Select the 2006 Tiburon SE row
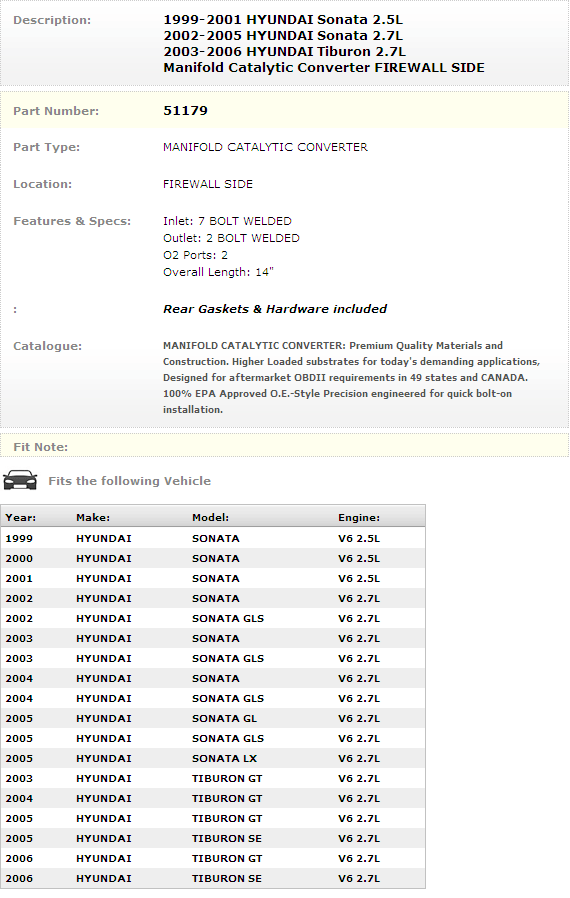Viewport: 570px width, 898px height. pyautogui.click(x=213, y=878)
